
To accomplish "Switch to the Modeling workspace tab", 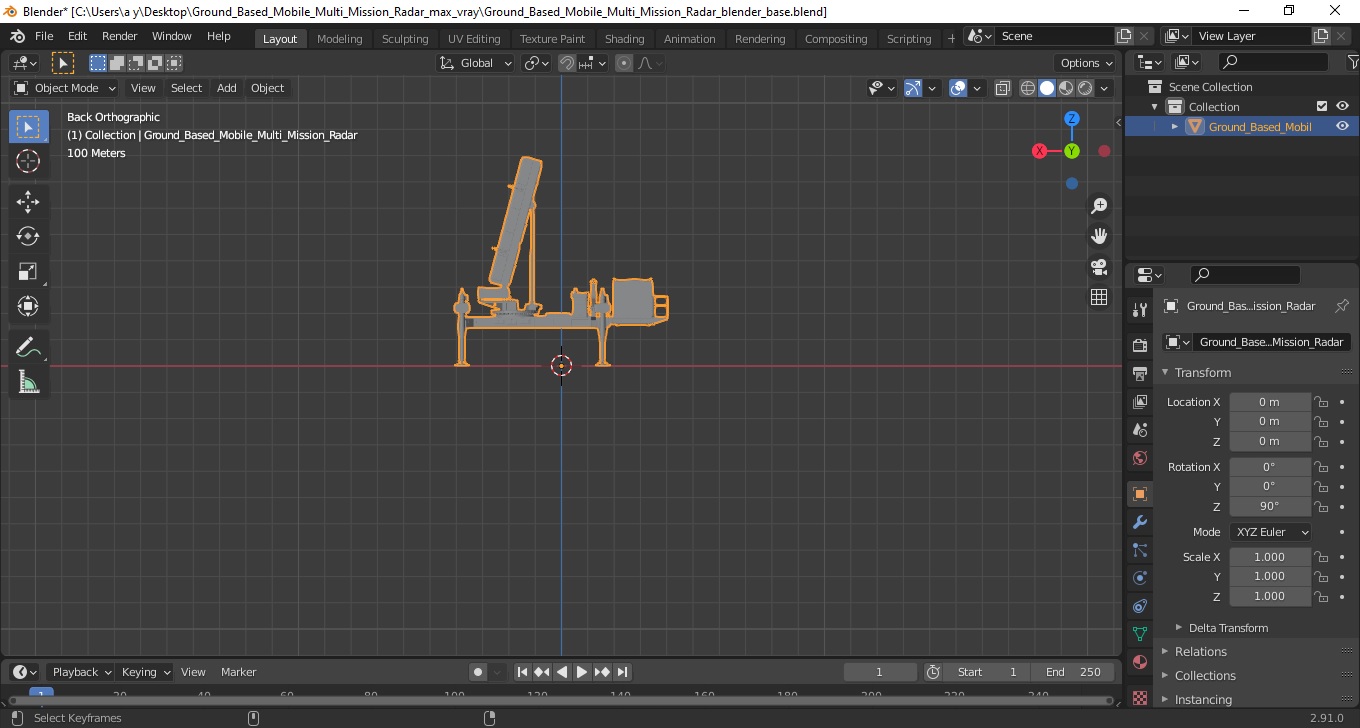I will tap(339, 39).
